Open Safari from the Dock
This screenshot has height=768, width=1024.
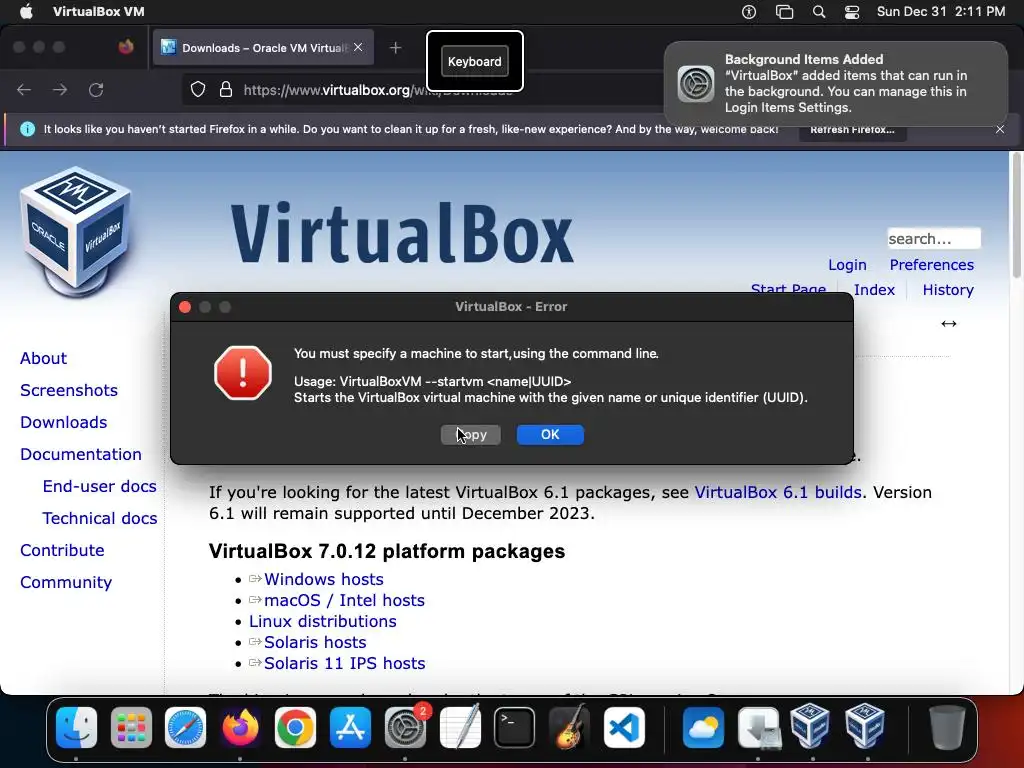pyautogui.click(x=185, y=727)
